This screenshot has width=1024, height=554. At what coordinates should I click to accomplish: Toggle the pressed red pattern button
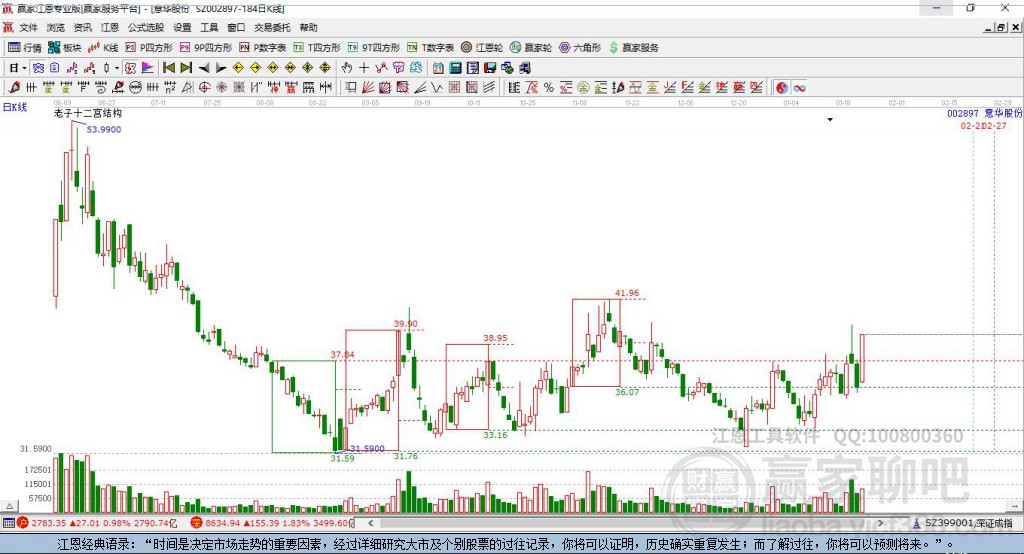coord(131,68)
